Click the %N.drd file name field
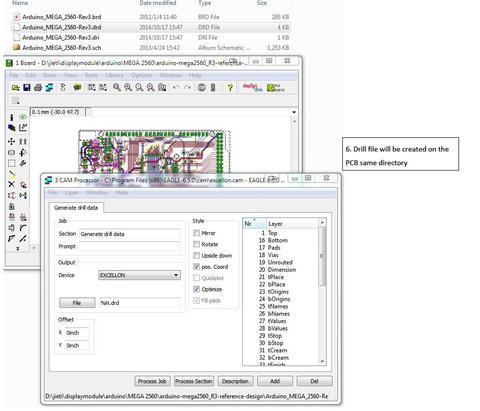480x411 pixels. [x=140, y=303]
